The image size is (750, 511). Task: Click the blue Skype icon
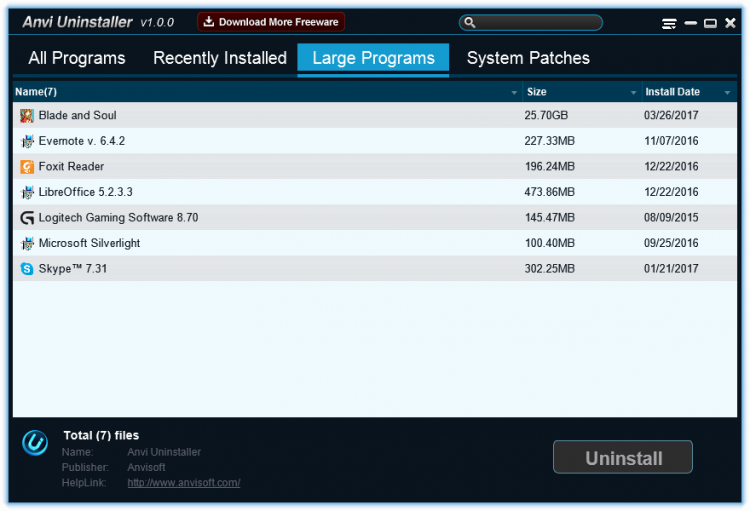[x=27, y=269]
